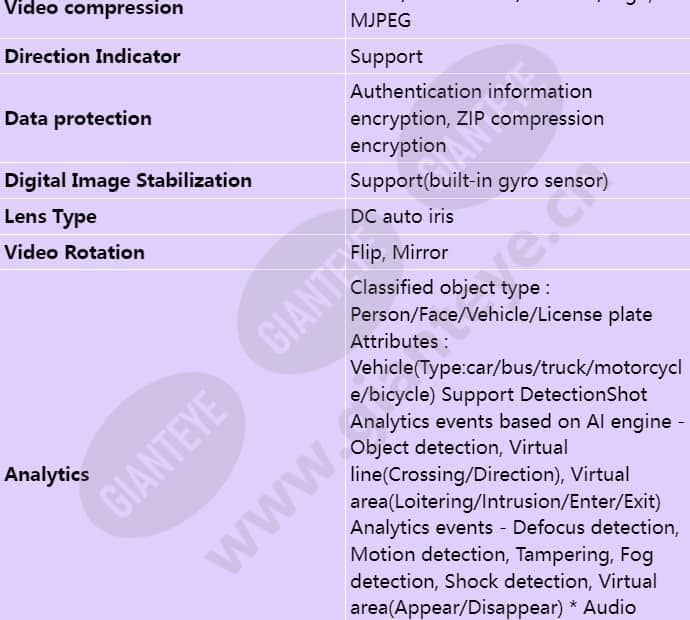Click the Analytics row label
The image size is (690, 620).
[x=46, y=474]
